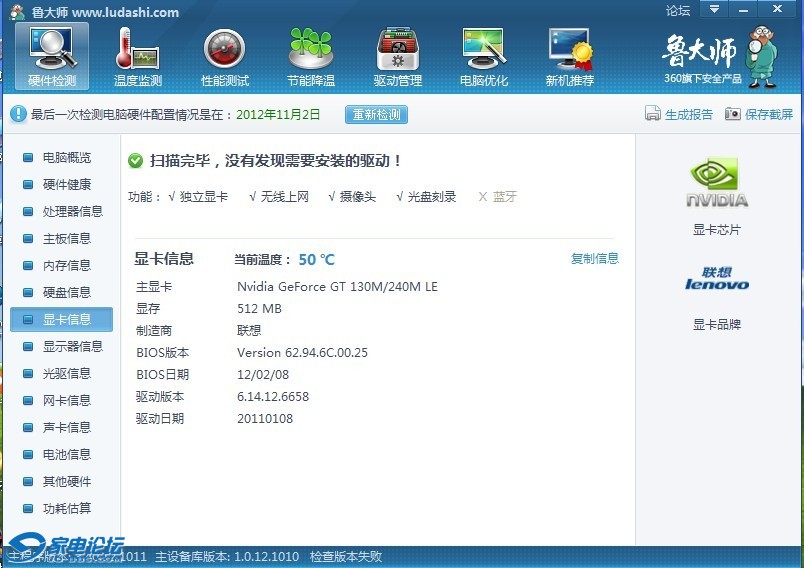Click the 复制信息 copy info link

point(594,258)
